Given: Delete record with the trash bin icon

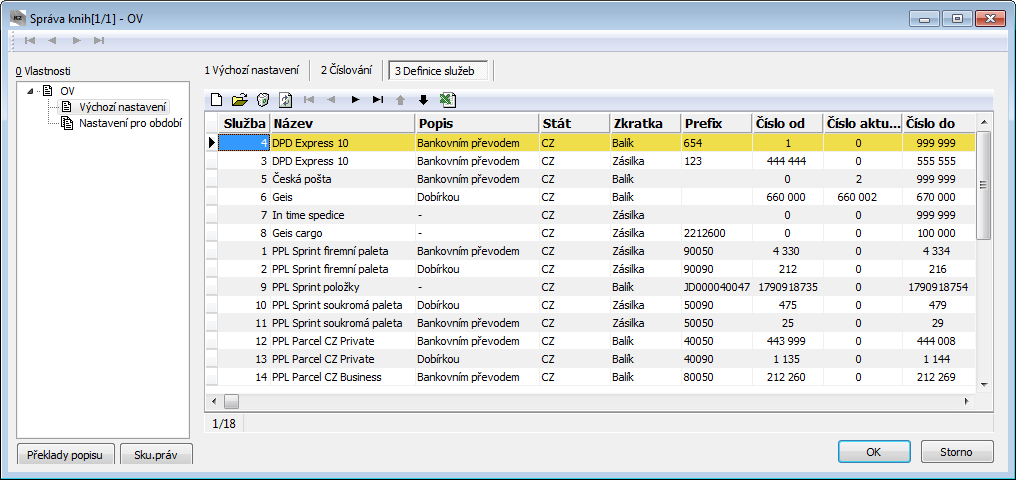Looking at the screenshot, I should (263, 100).
